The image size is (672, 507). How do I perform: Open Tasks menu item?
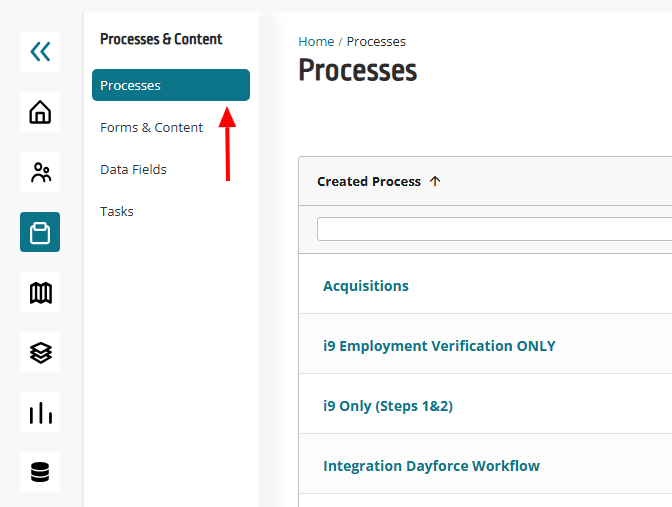point(117,211)
